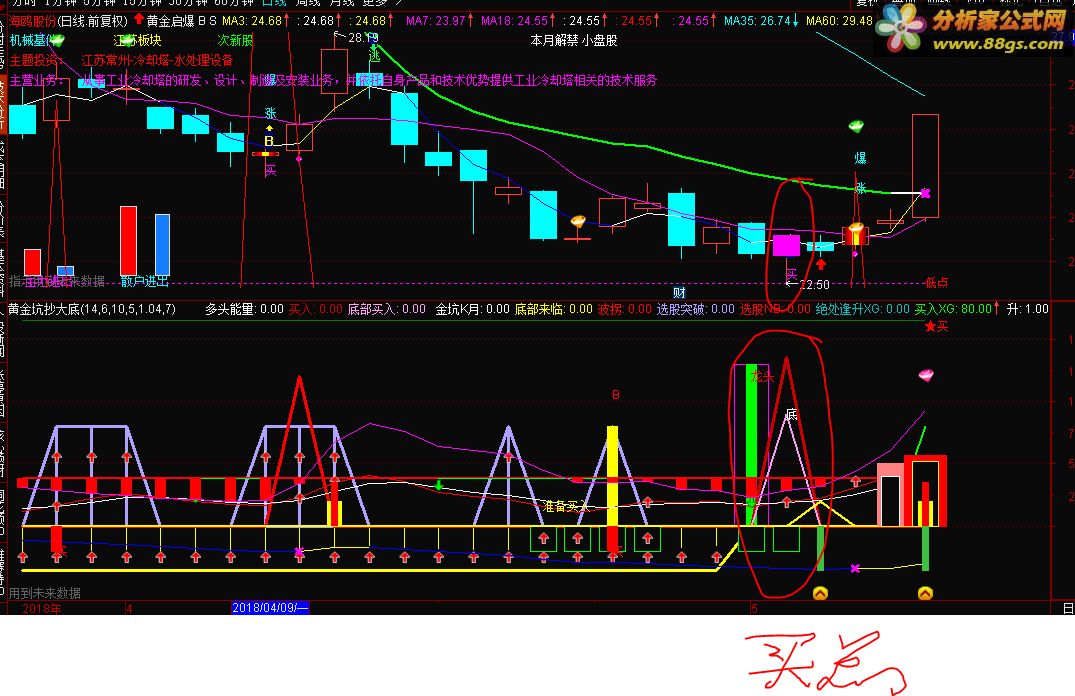Click the 波拐: 0.00 readout
This screenshot has height=696, width=1075.
pyautogui.click(x=625, y=309)
